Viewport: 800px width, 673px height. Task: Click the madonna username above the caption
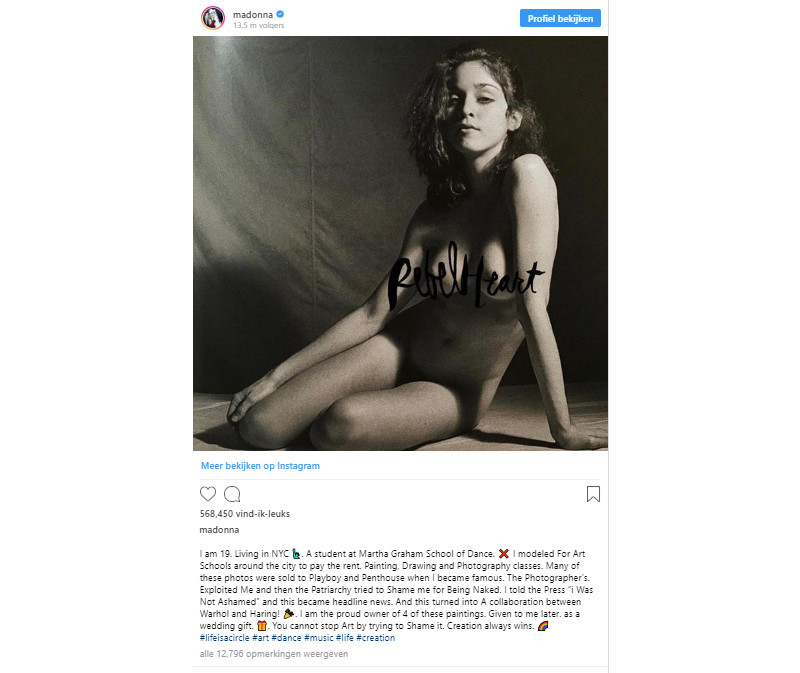click(219, 530)
